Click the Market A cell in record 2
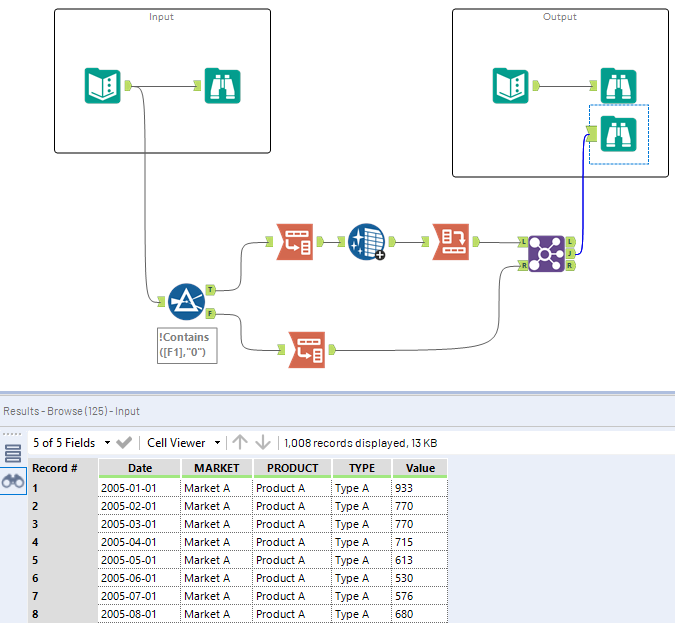 point(217,506)
